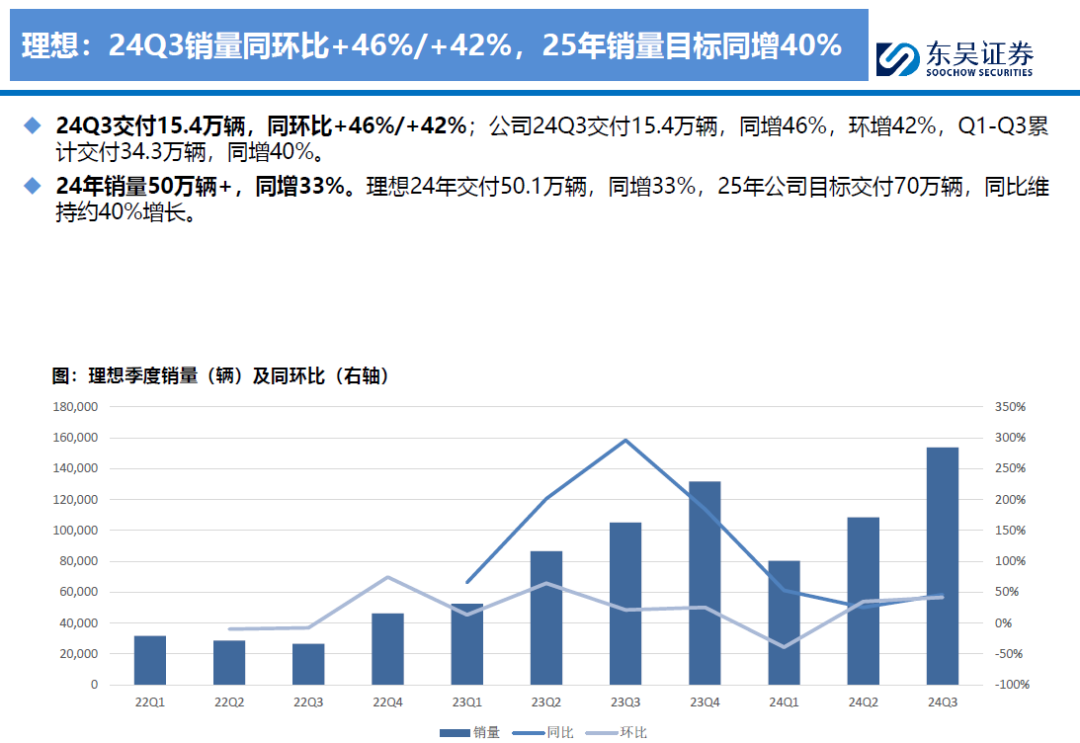Click the 东吴证券 company name text
The image size is (1080, 743).
pos(979,53)
